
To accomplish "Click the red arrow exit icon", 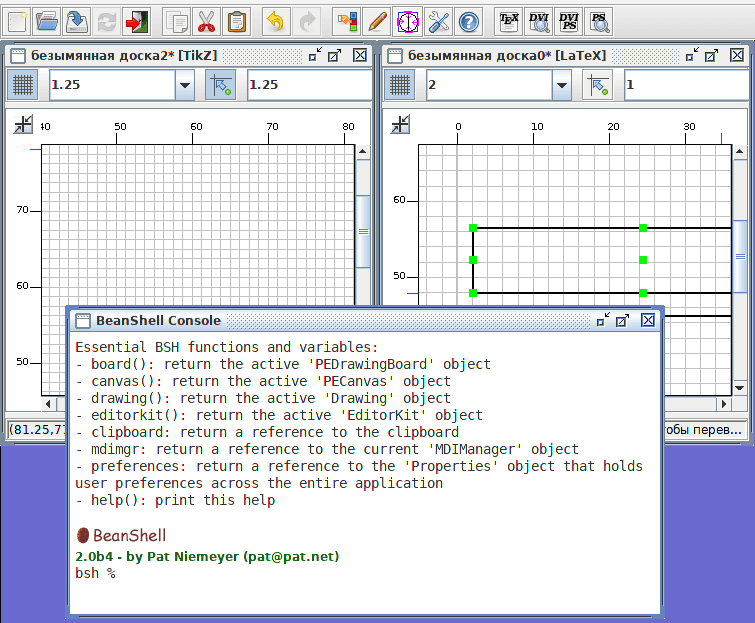I will coord(136,22).
